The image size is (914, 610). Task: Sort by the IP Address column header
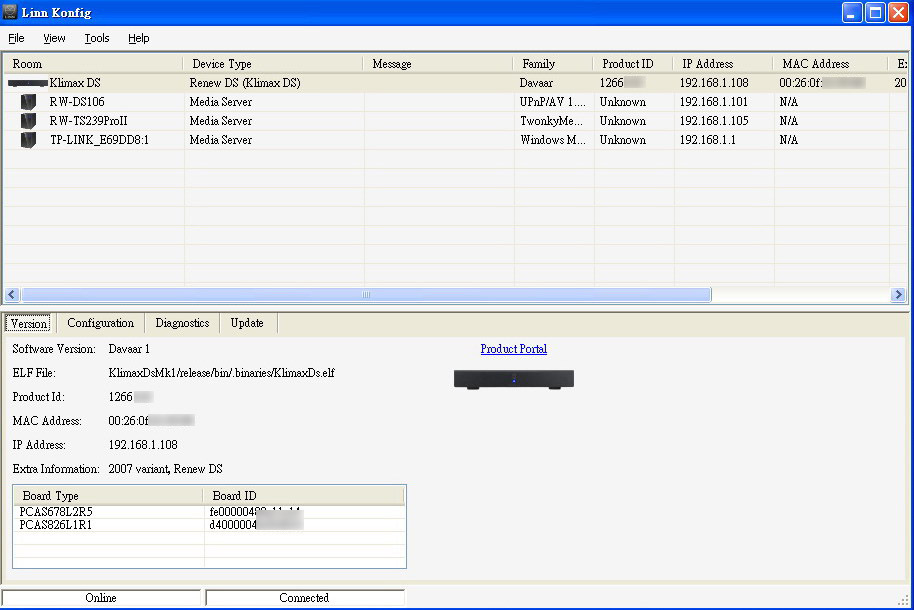(723, 64)
